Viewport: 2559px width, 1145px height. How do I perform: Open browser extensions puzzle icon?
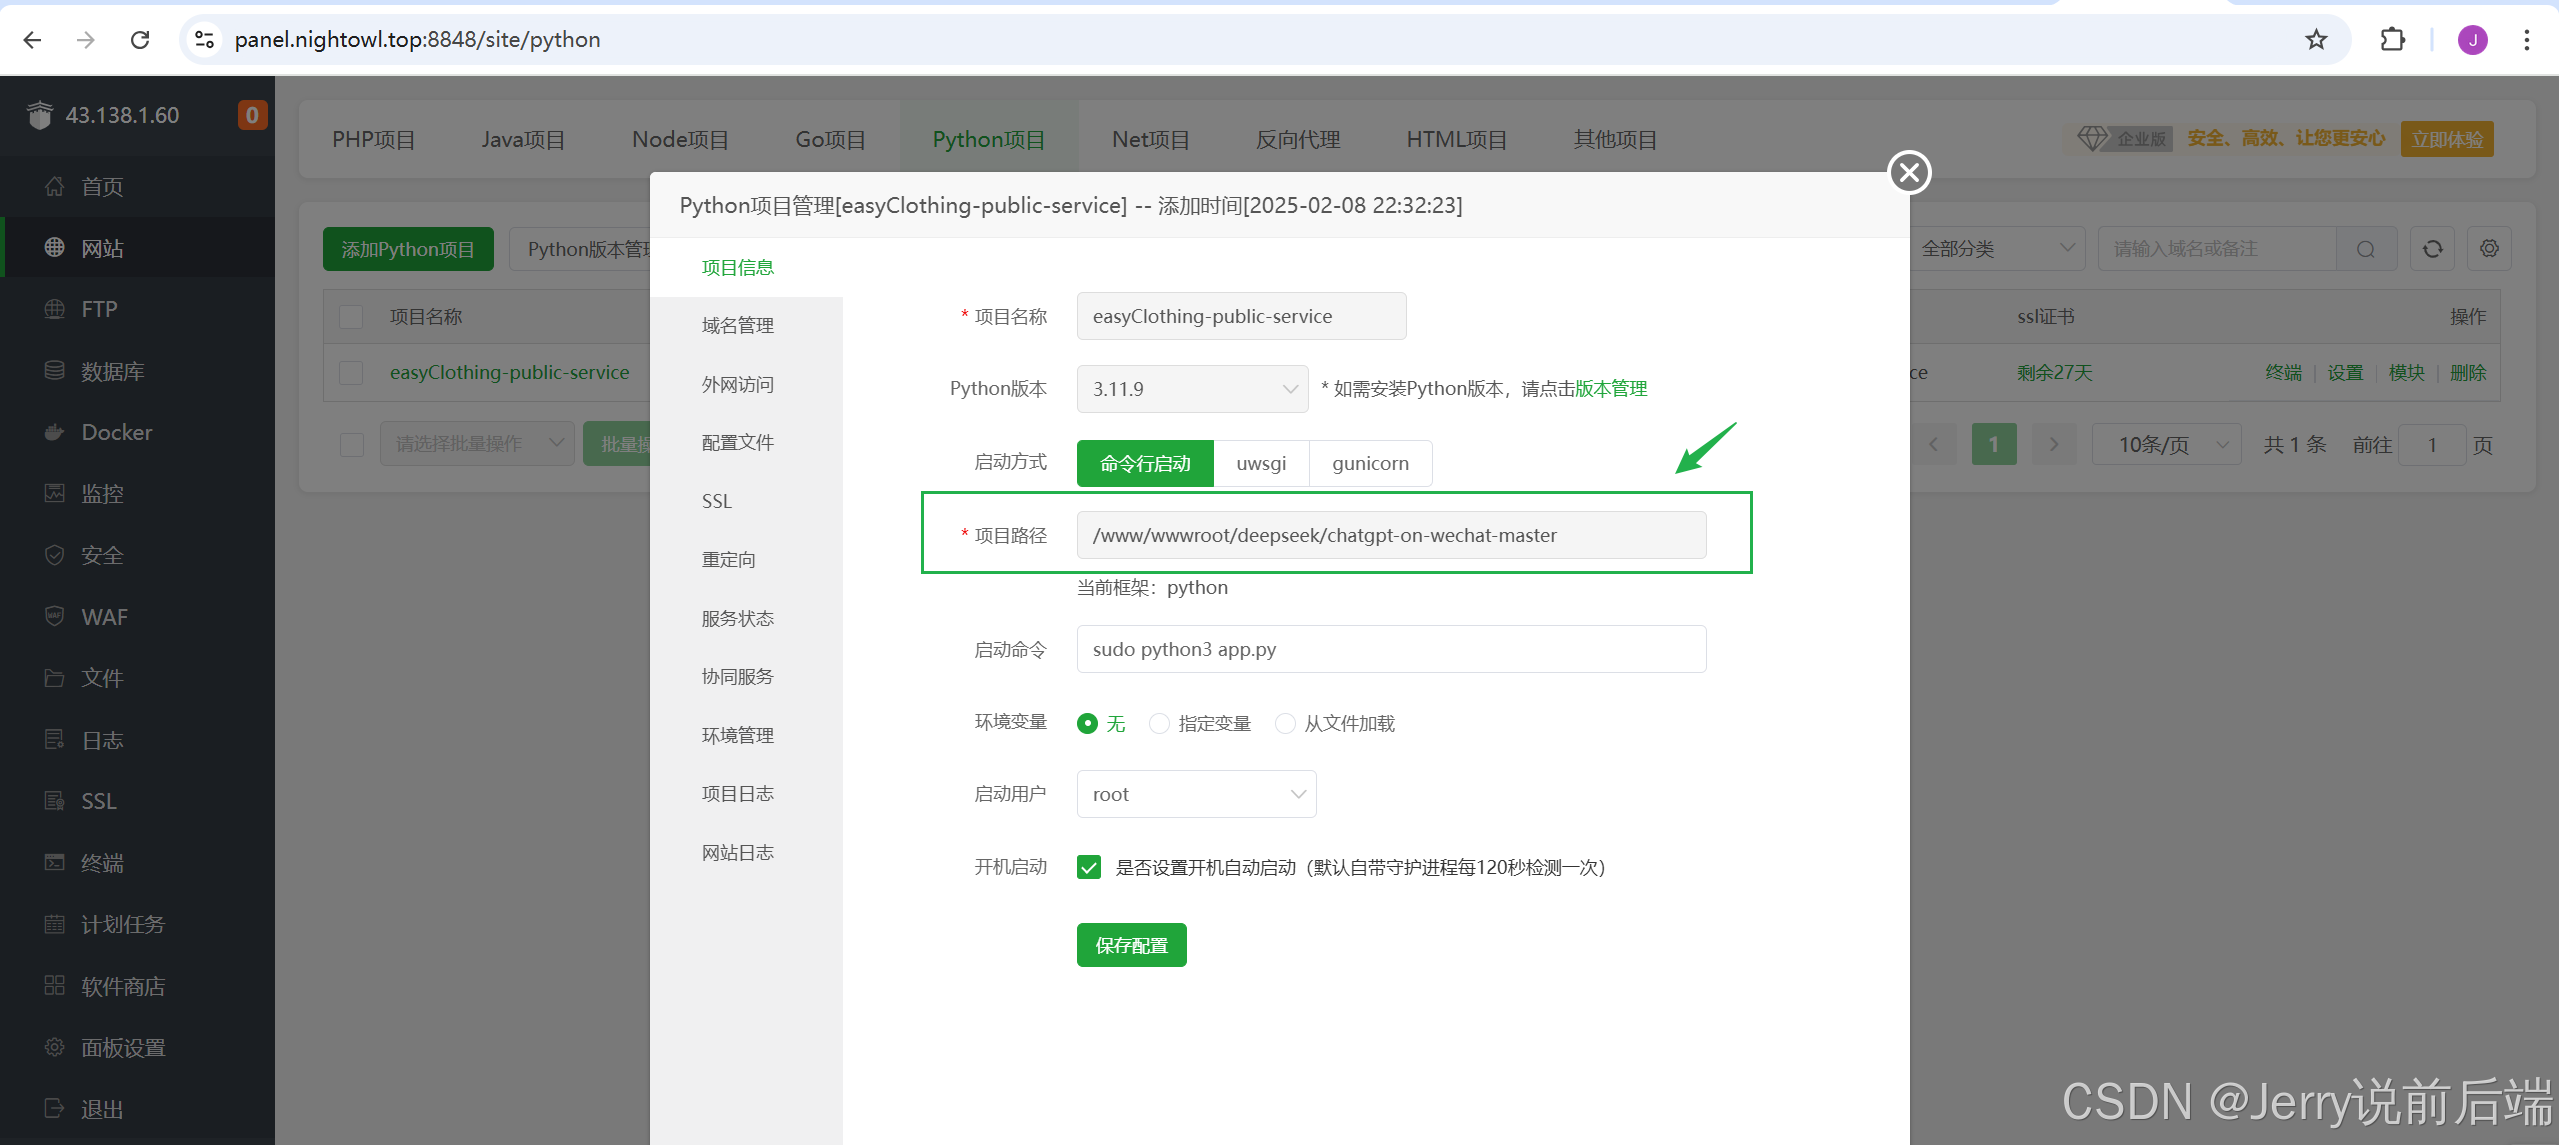2392,39
